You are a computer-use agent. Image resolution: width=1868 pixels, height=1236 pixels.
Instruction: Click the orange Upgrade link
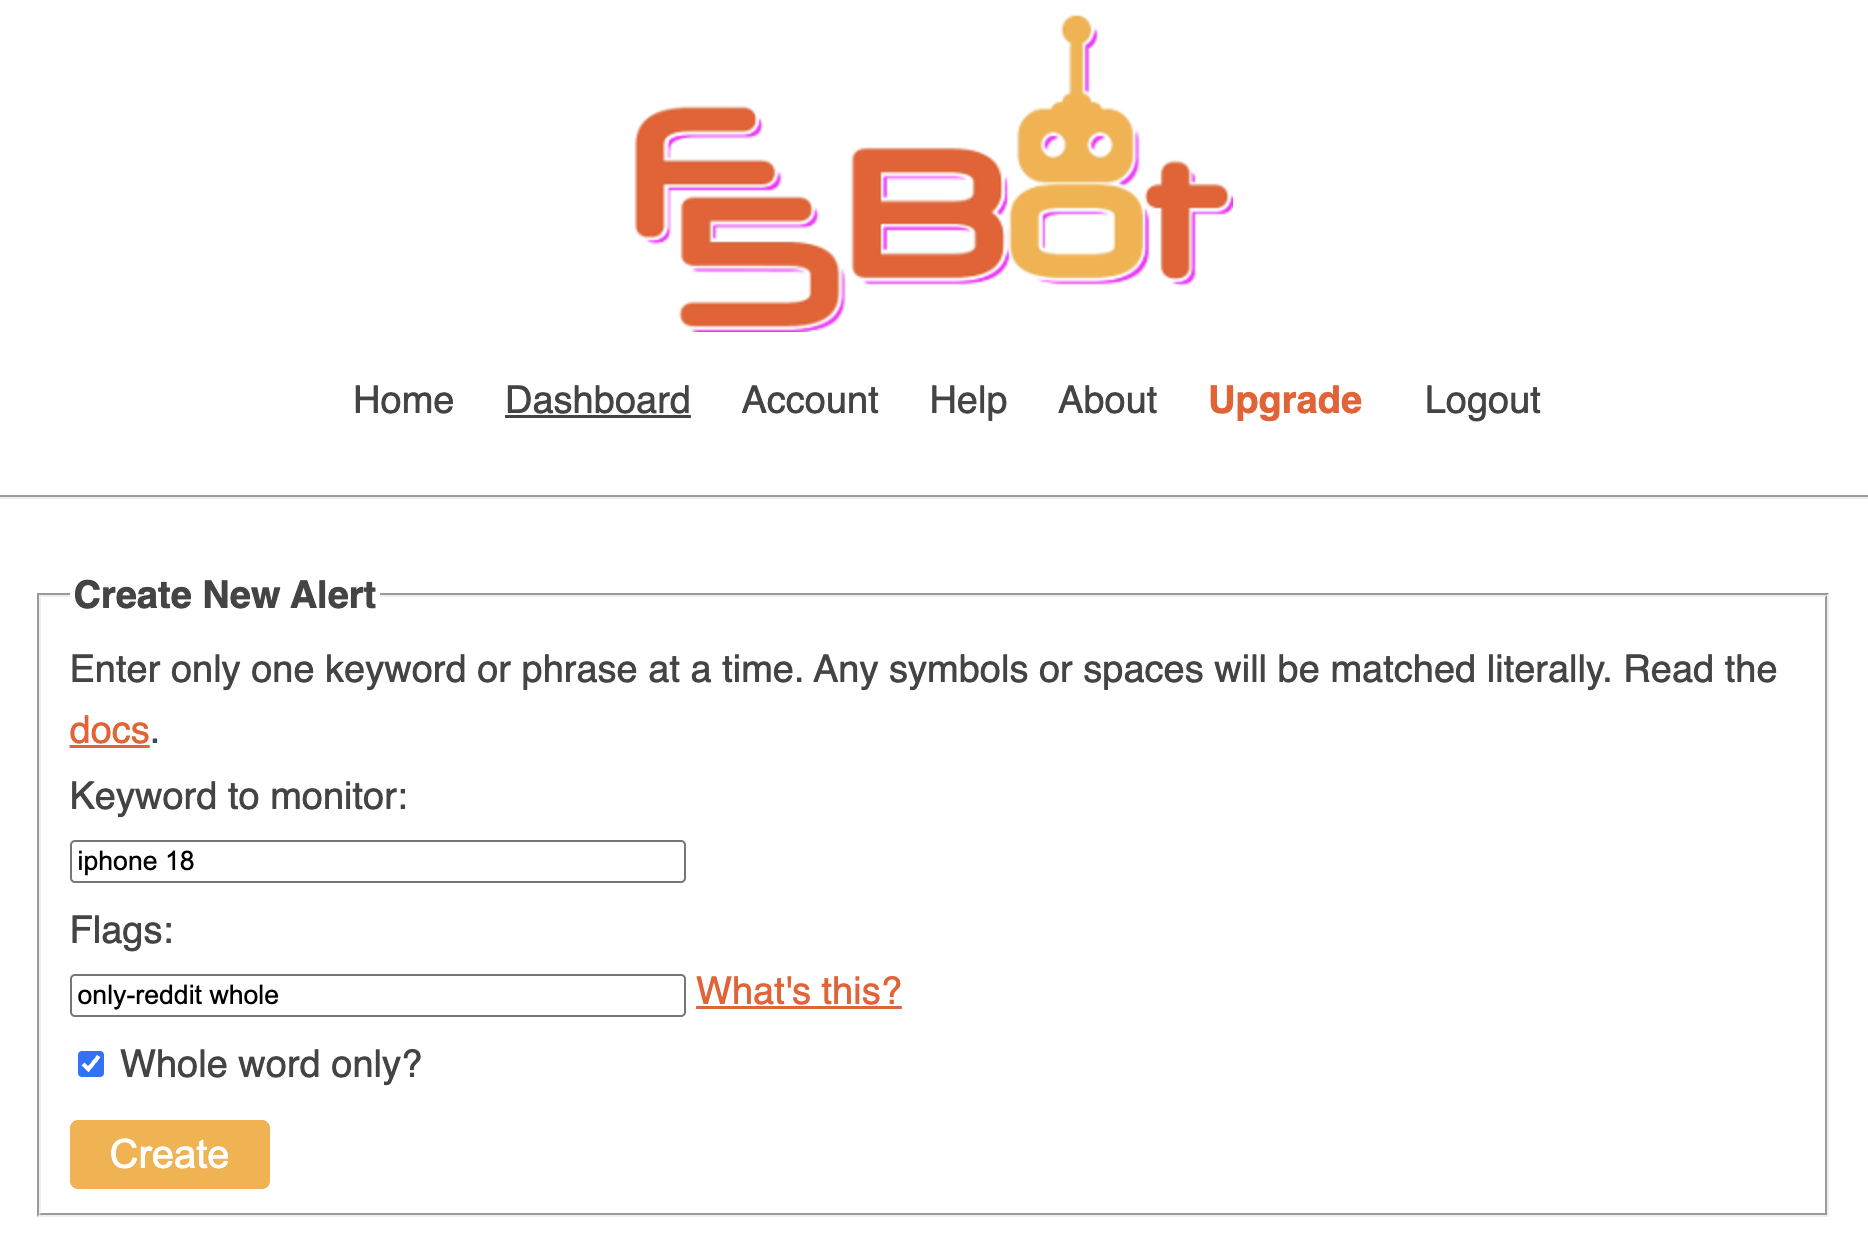[x=1284, y=400]
